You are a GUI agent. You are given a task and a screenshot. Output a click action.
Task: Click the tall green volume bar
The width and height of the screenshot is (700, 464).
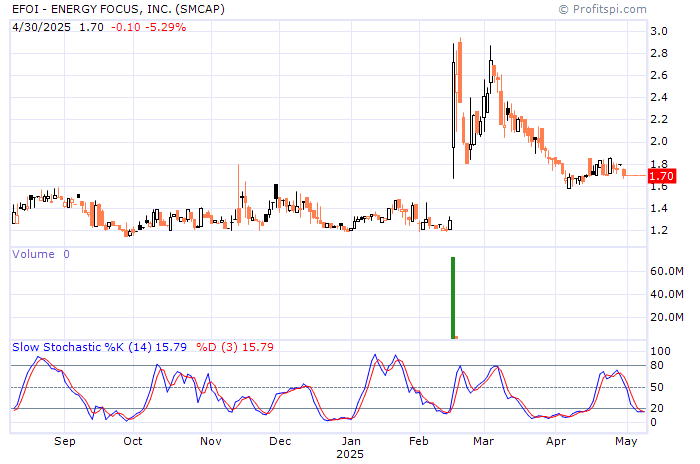coord(453,297)
